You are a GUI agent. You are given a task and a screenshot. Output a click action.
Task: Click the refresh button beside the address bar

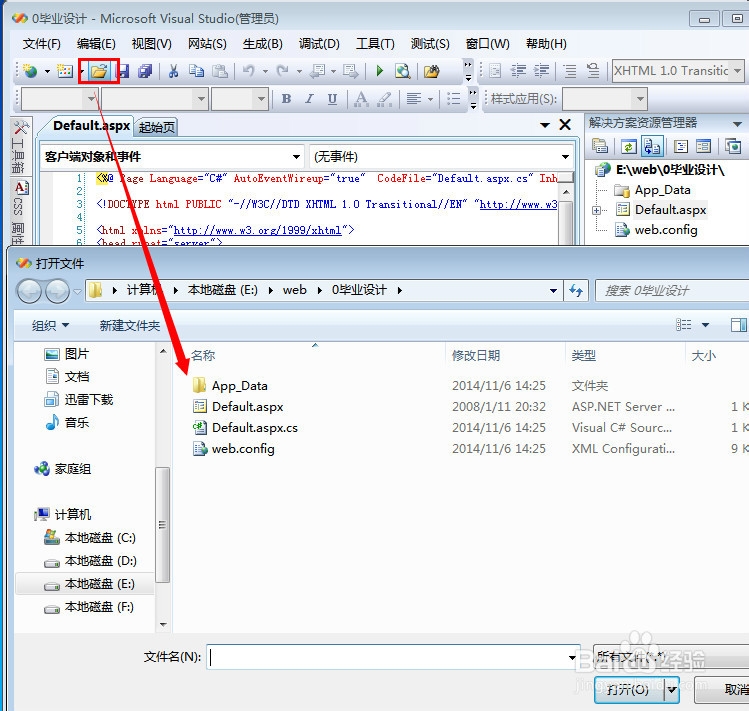click(x=577, y=291)
